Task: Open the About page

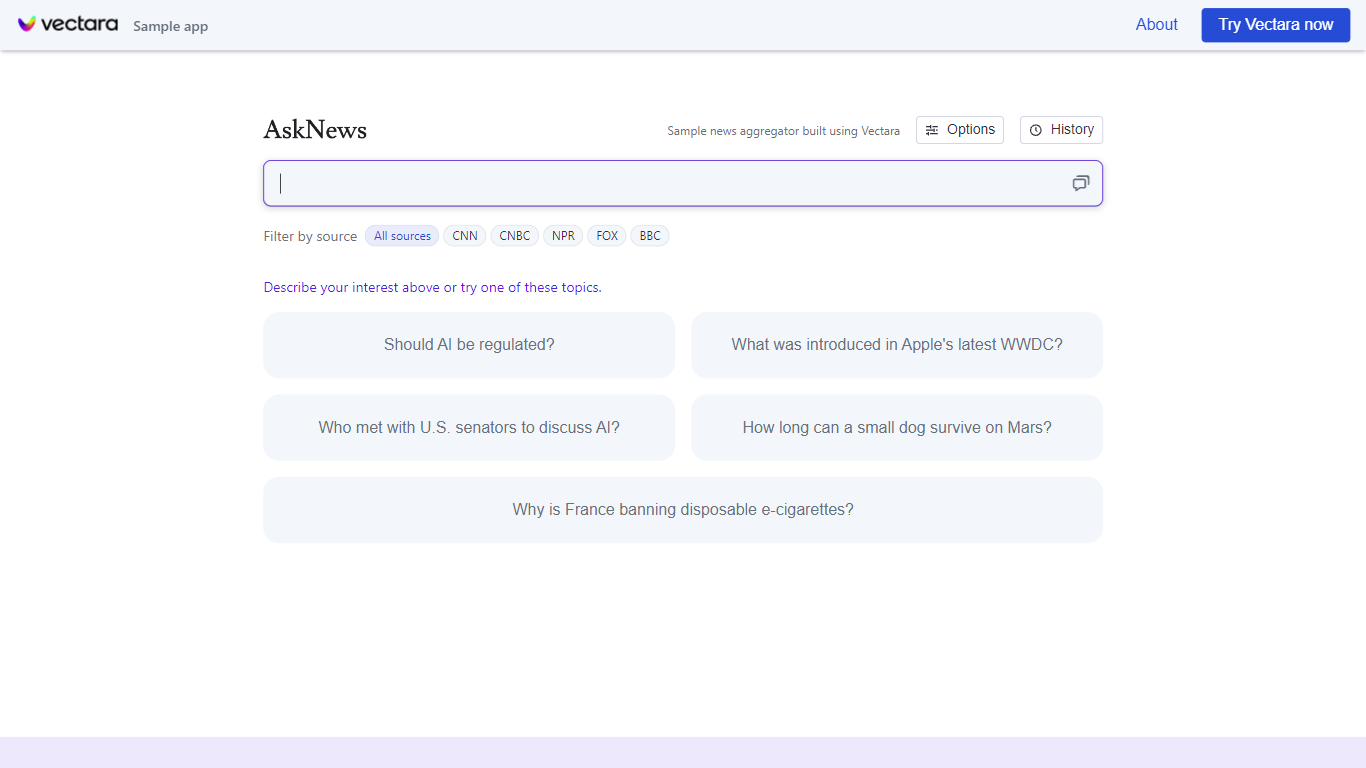Action: coord(1156,25)
